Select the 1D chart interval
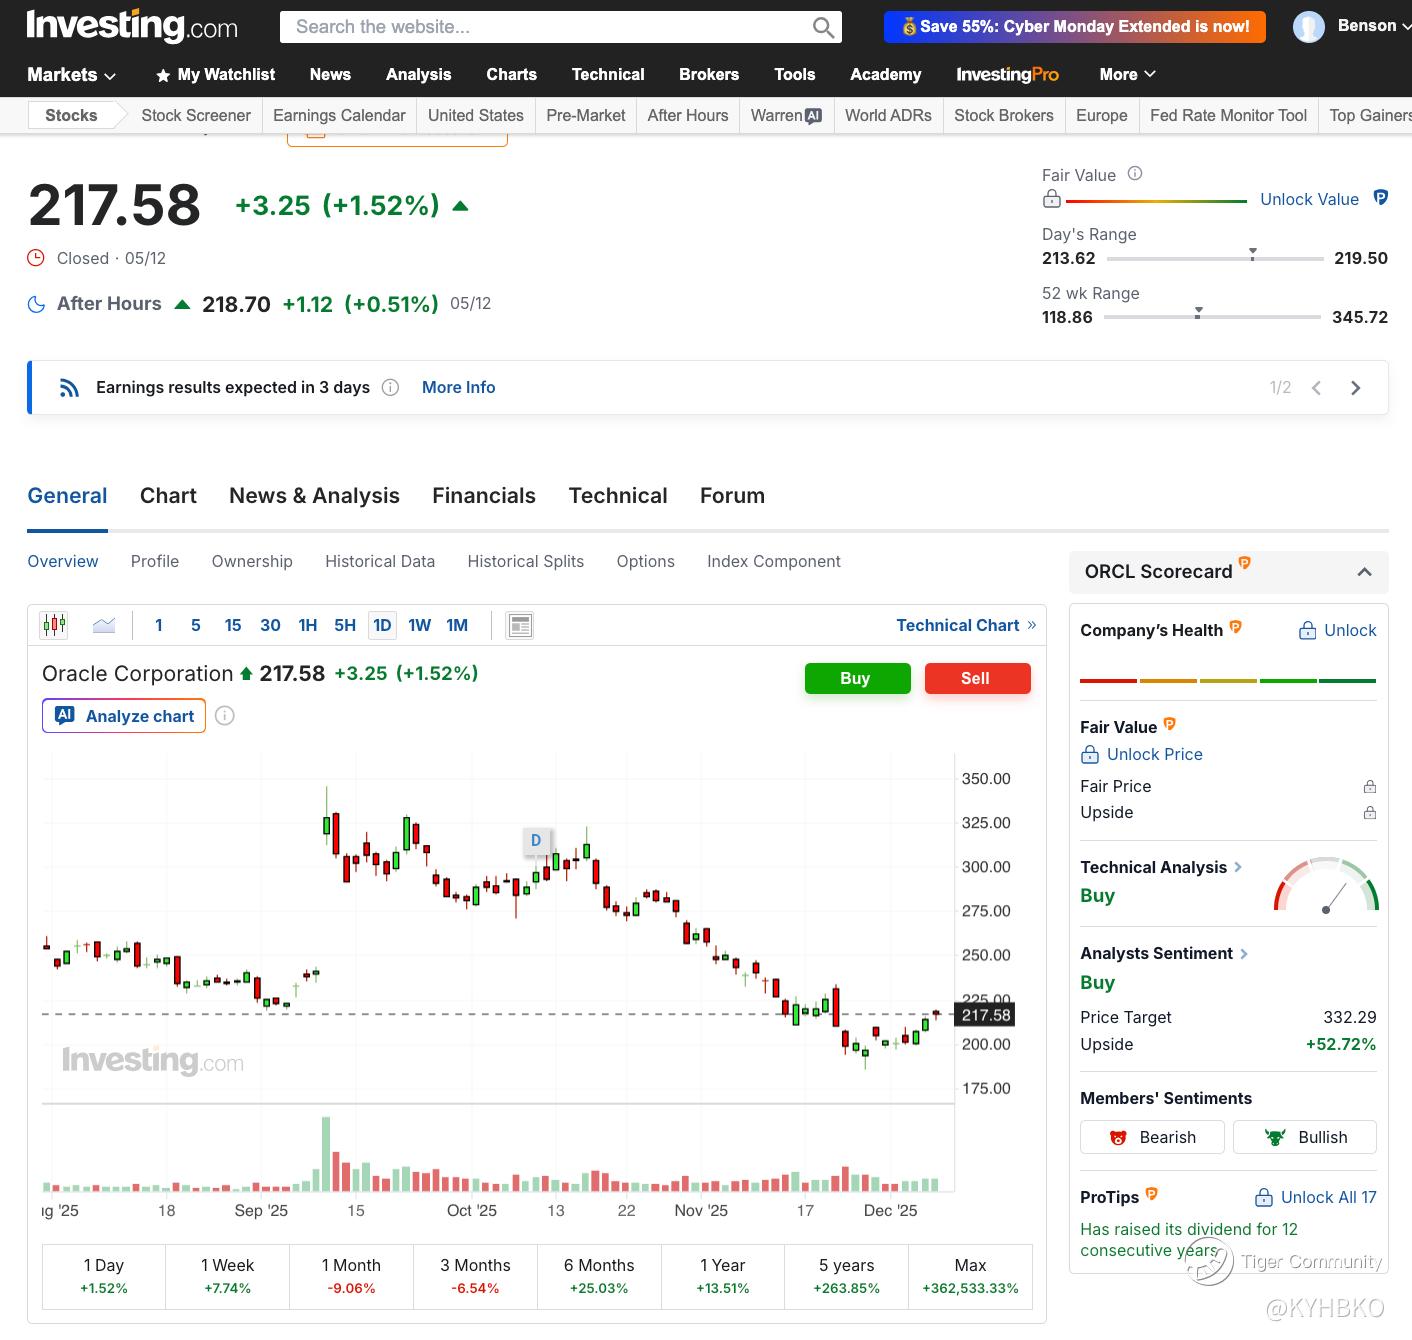This screenshot has width=1412, height=1340. tap(382, 625)
